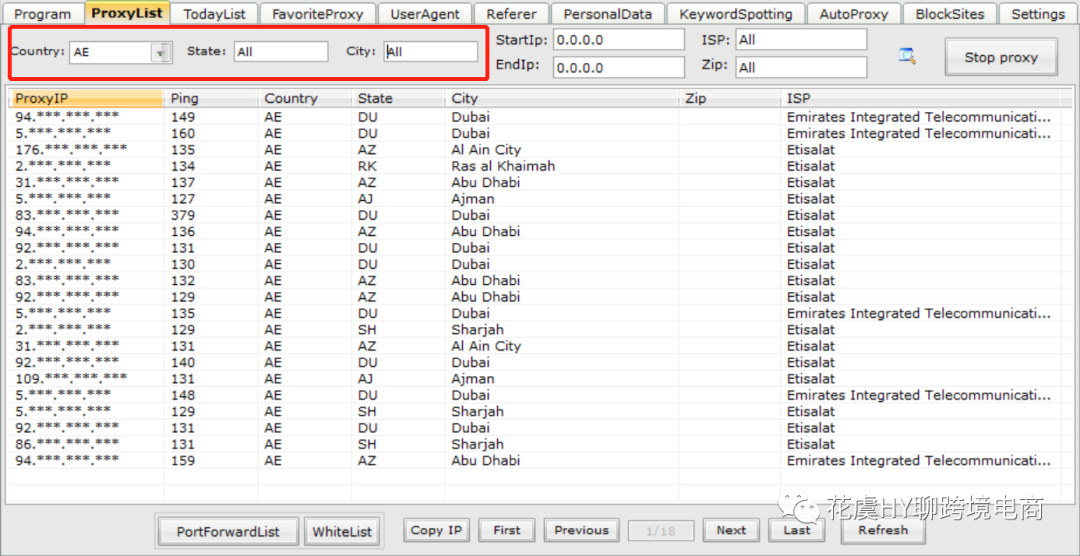The image size is (1080, 556).
Task: Click the ping value 160
Action: (x=183, y=133)
